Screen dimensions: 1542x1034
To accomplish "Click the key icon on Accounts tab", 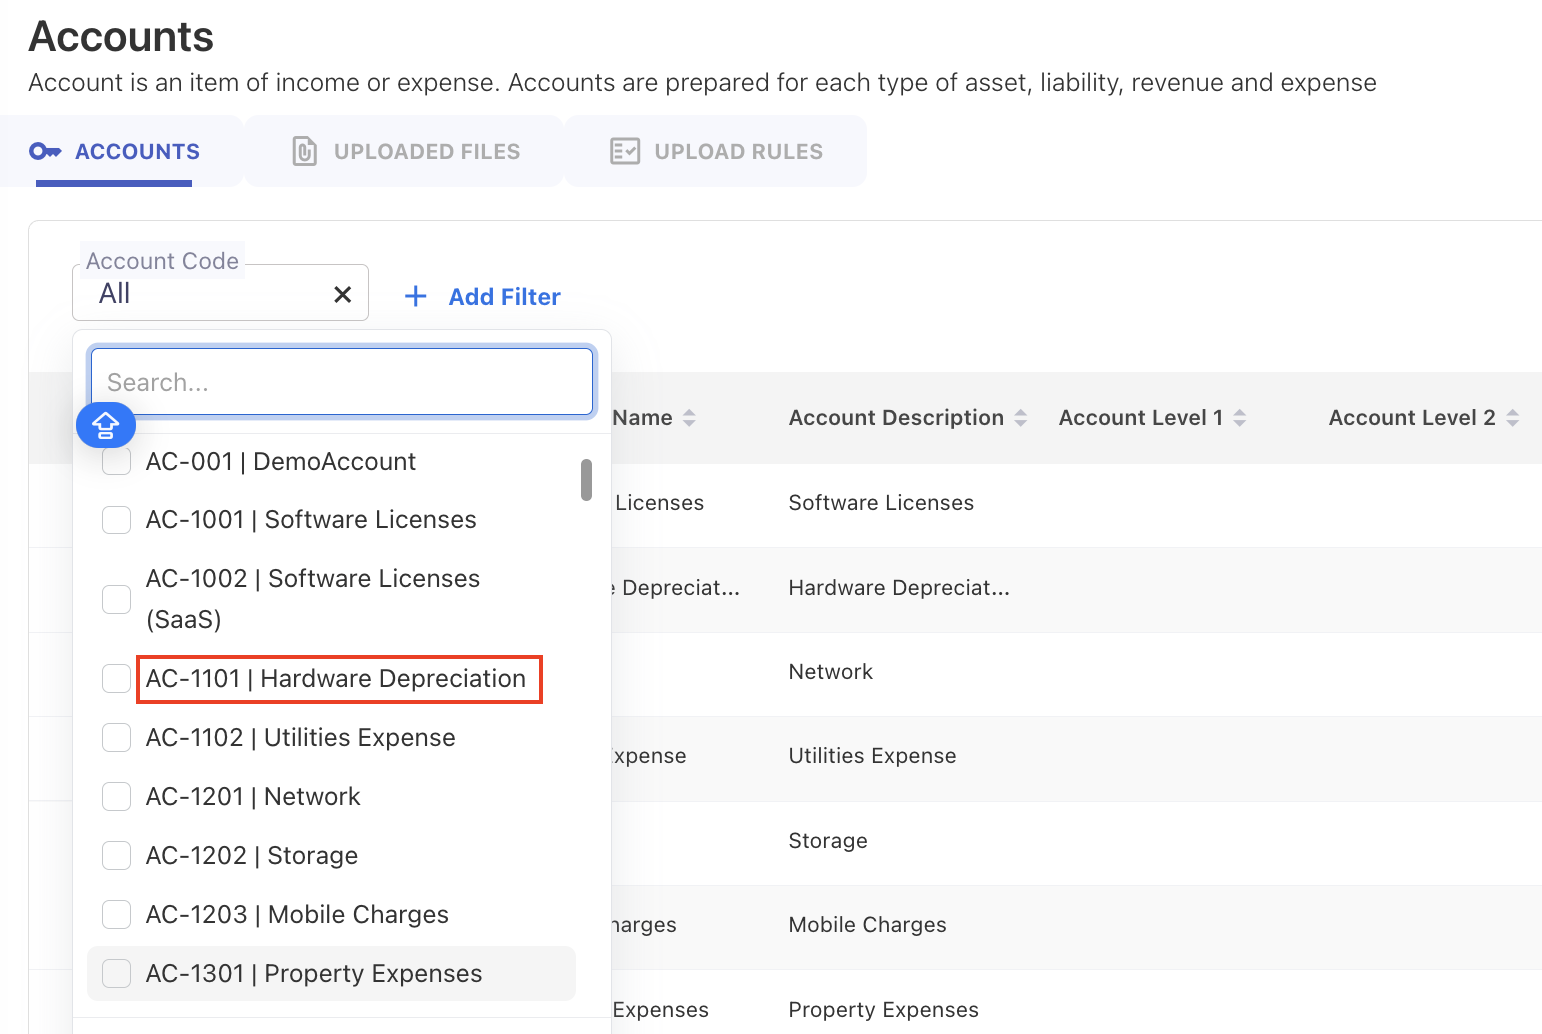I will pos(45,151).
